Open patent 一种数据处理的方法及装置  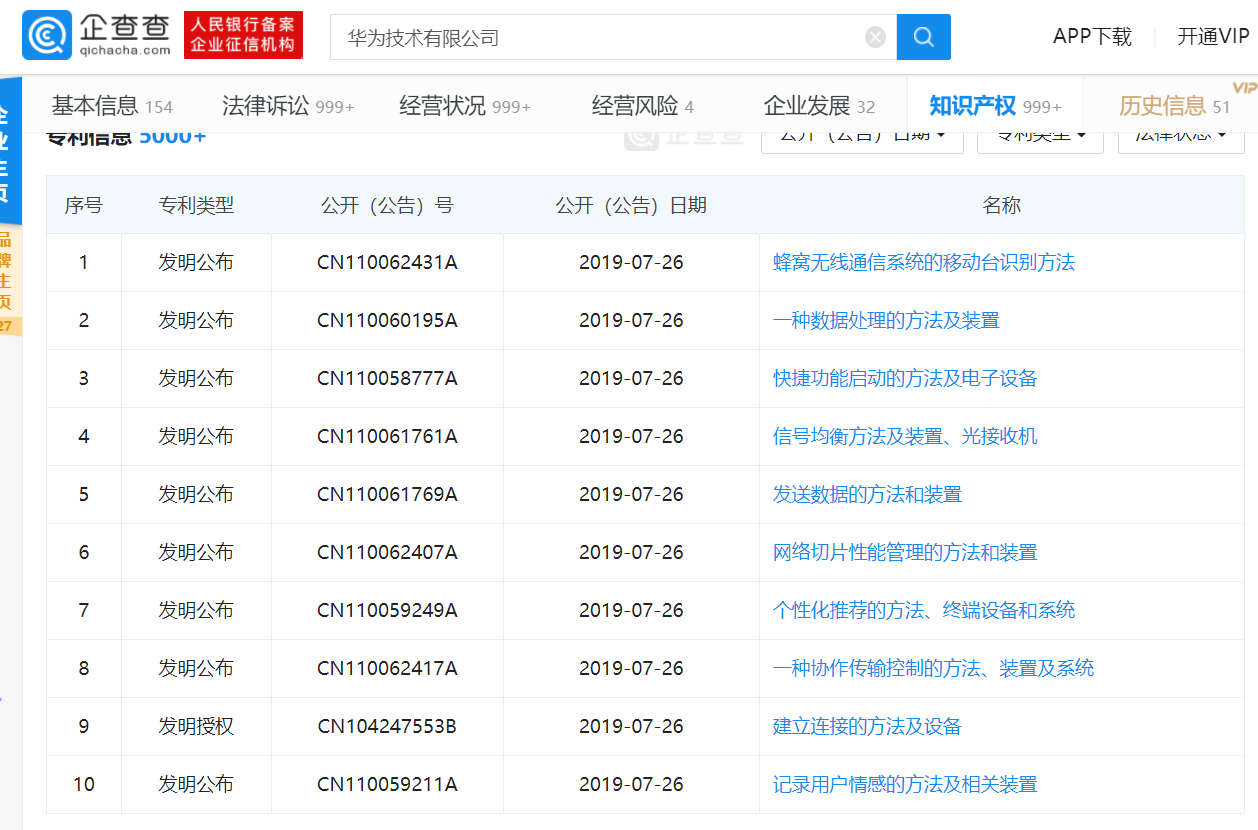[886, 320]
